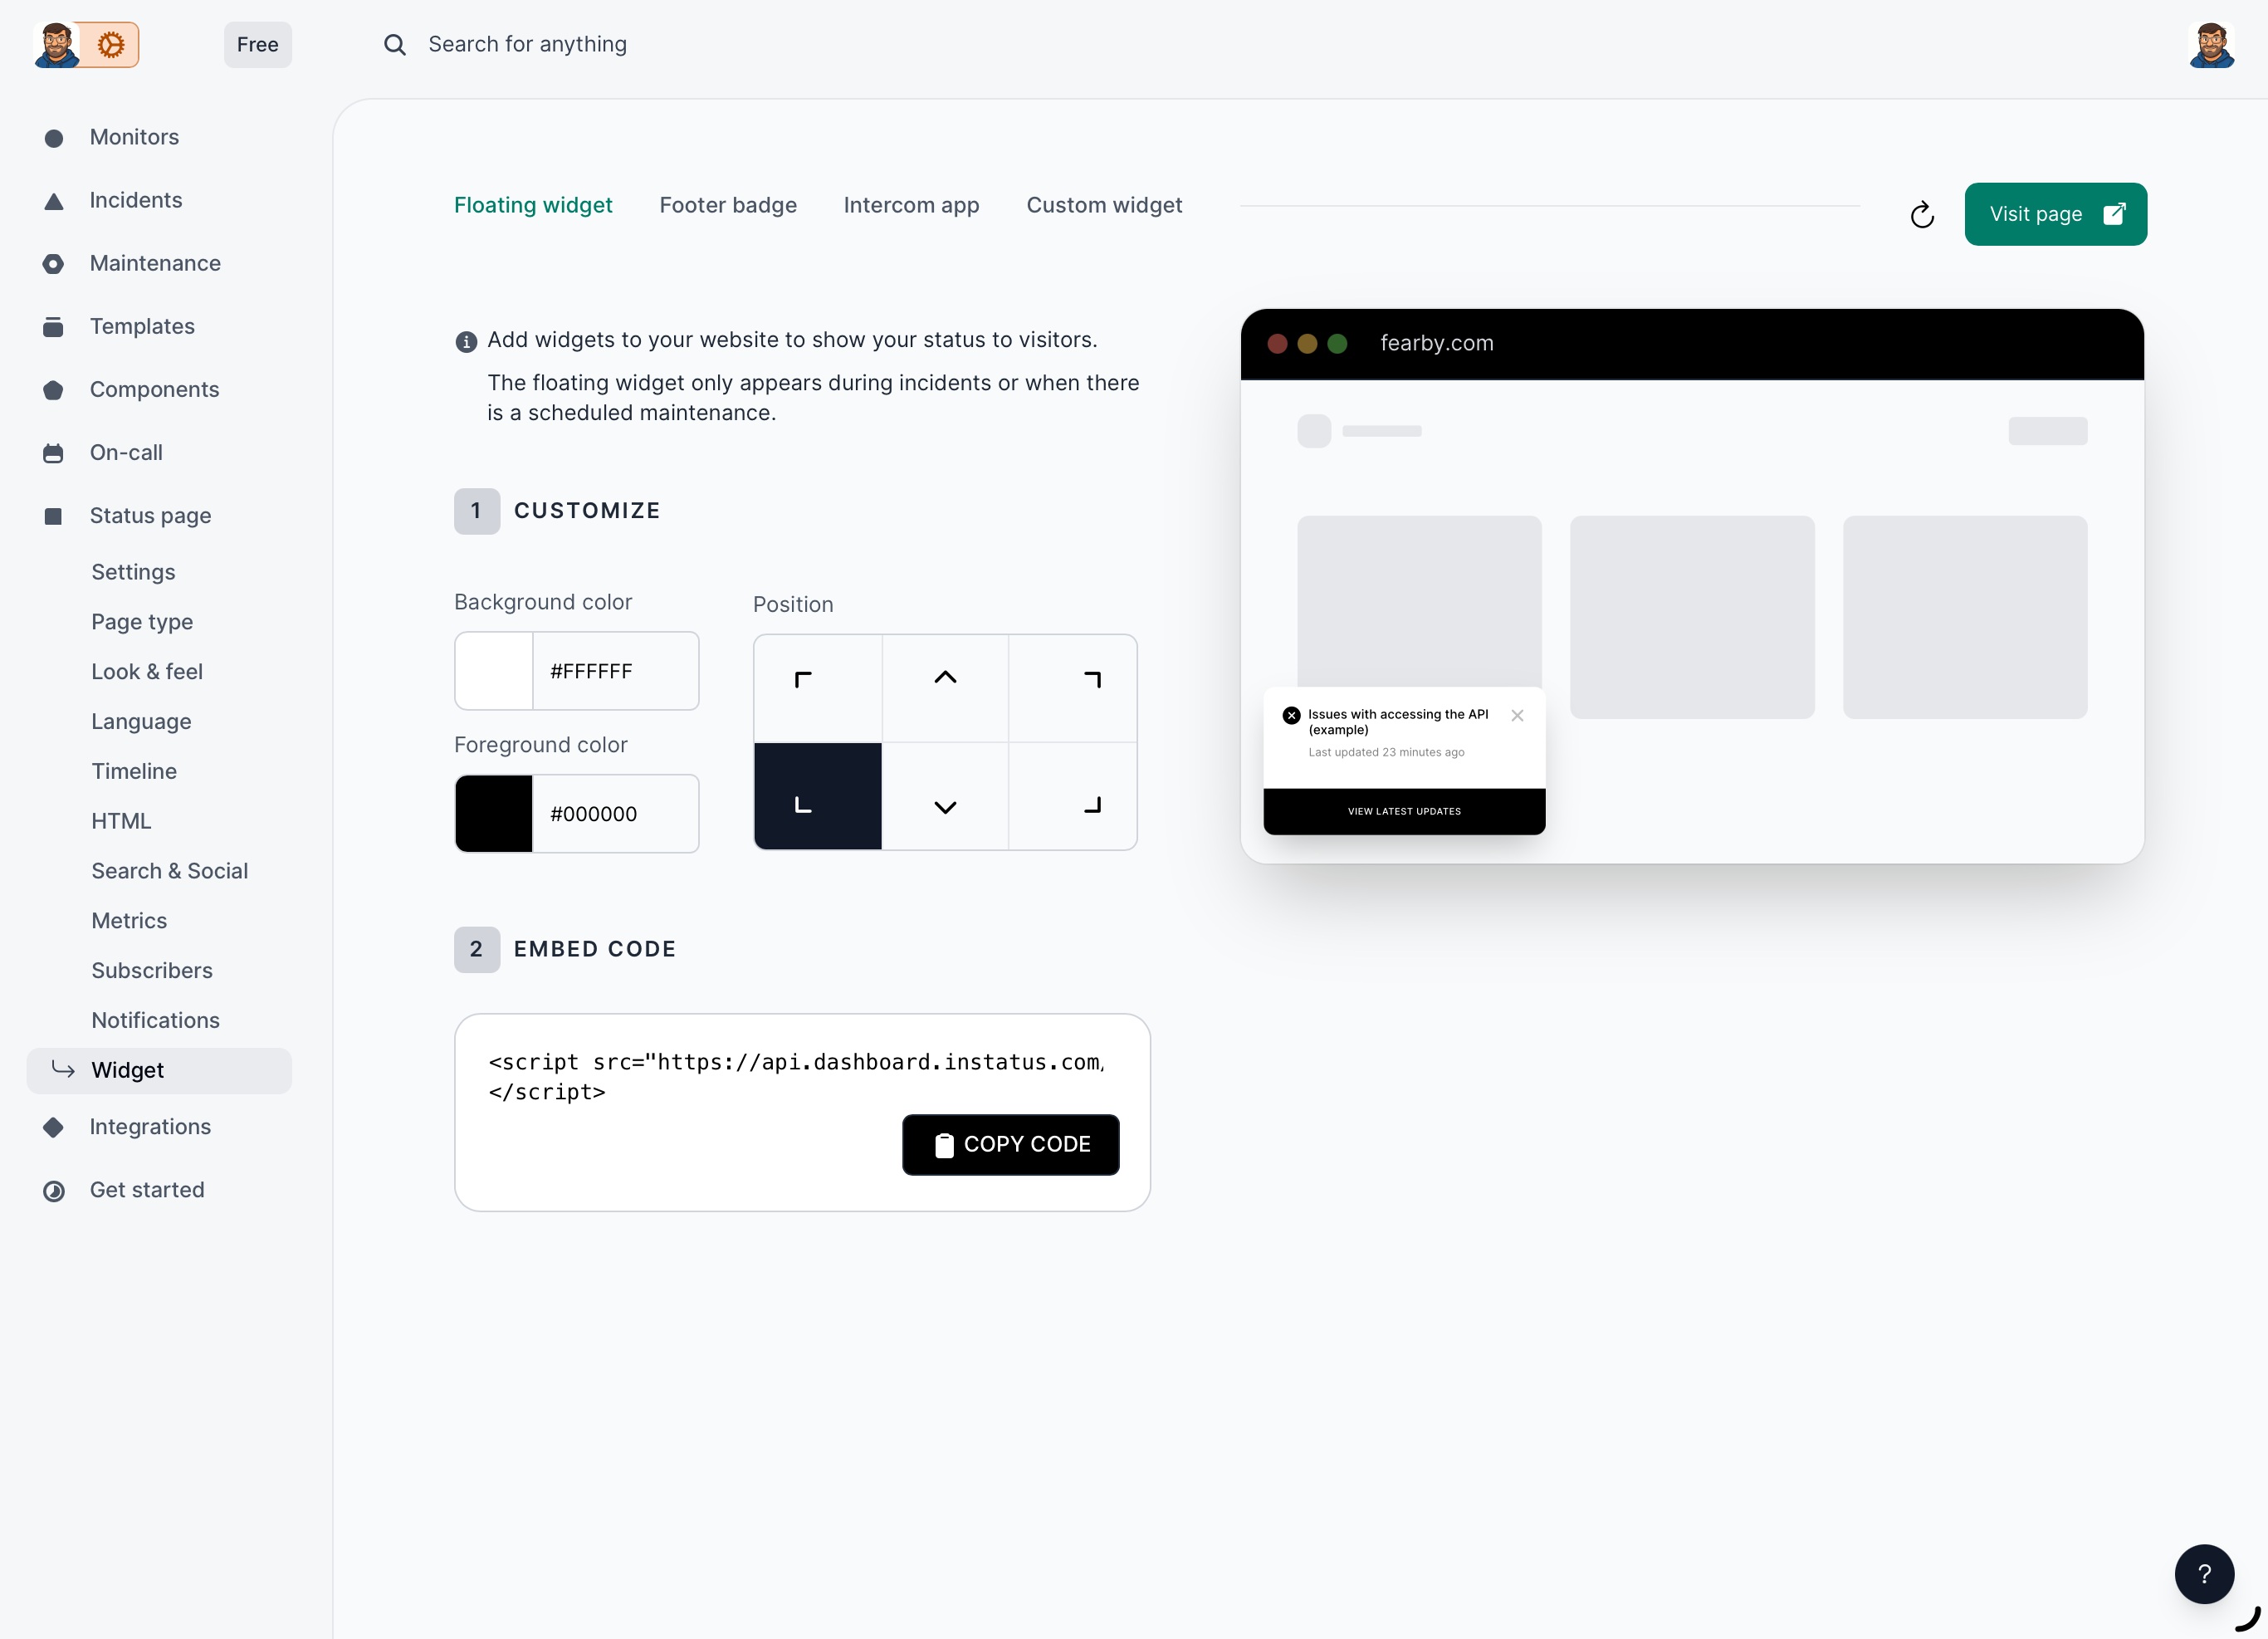Click the Status page square icon
2268x1639 pixels.
point(54,516)
